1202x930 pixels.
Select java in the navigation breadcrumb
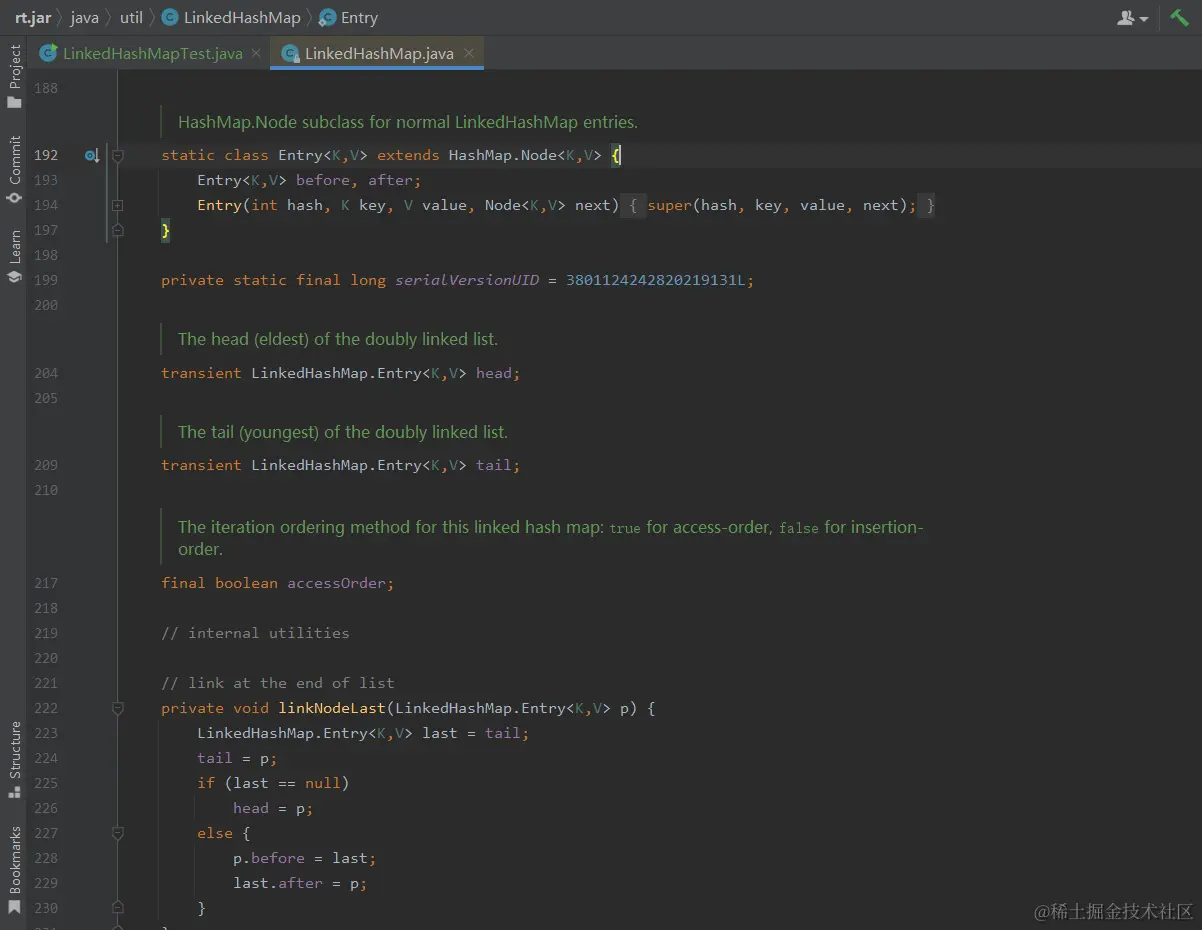(84, 18)
